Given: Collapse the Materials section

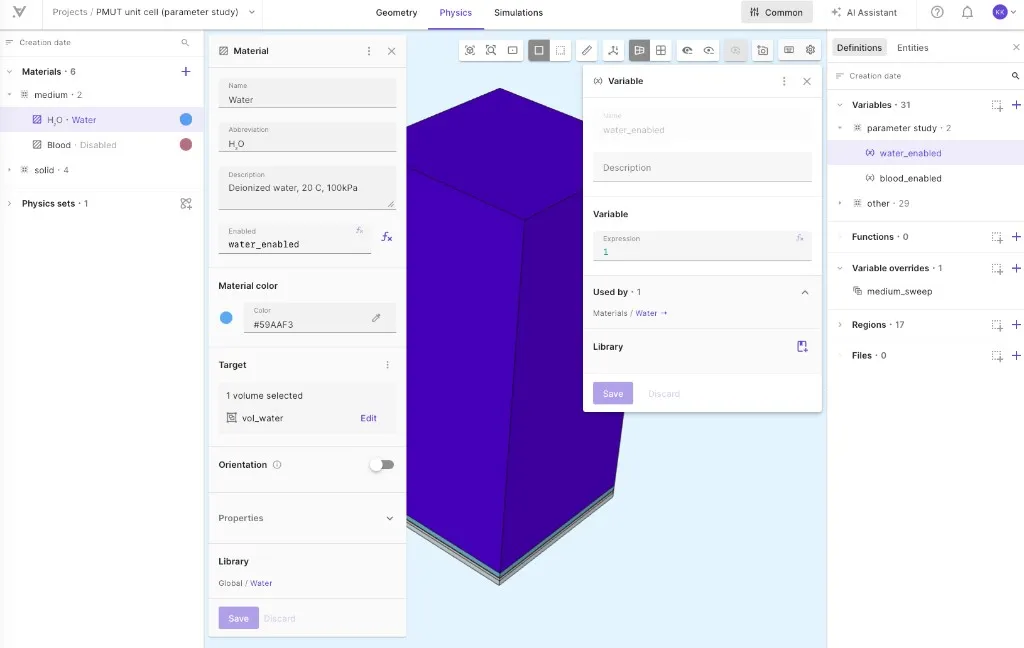Looking at the screenshot, I should coord(9,72).
